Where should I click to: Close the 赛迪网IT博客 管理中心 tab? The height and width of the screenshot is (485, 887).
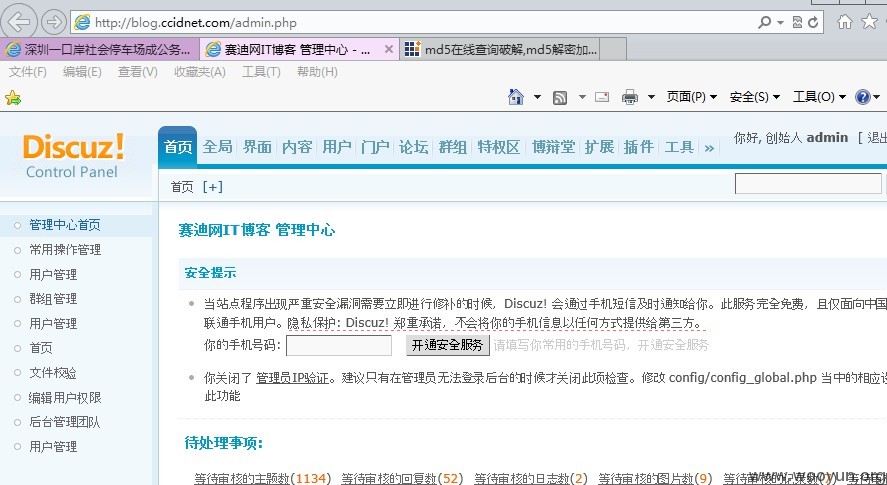click(389, 49)
